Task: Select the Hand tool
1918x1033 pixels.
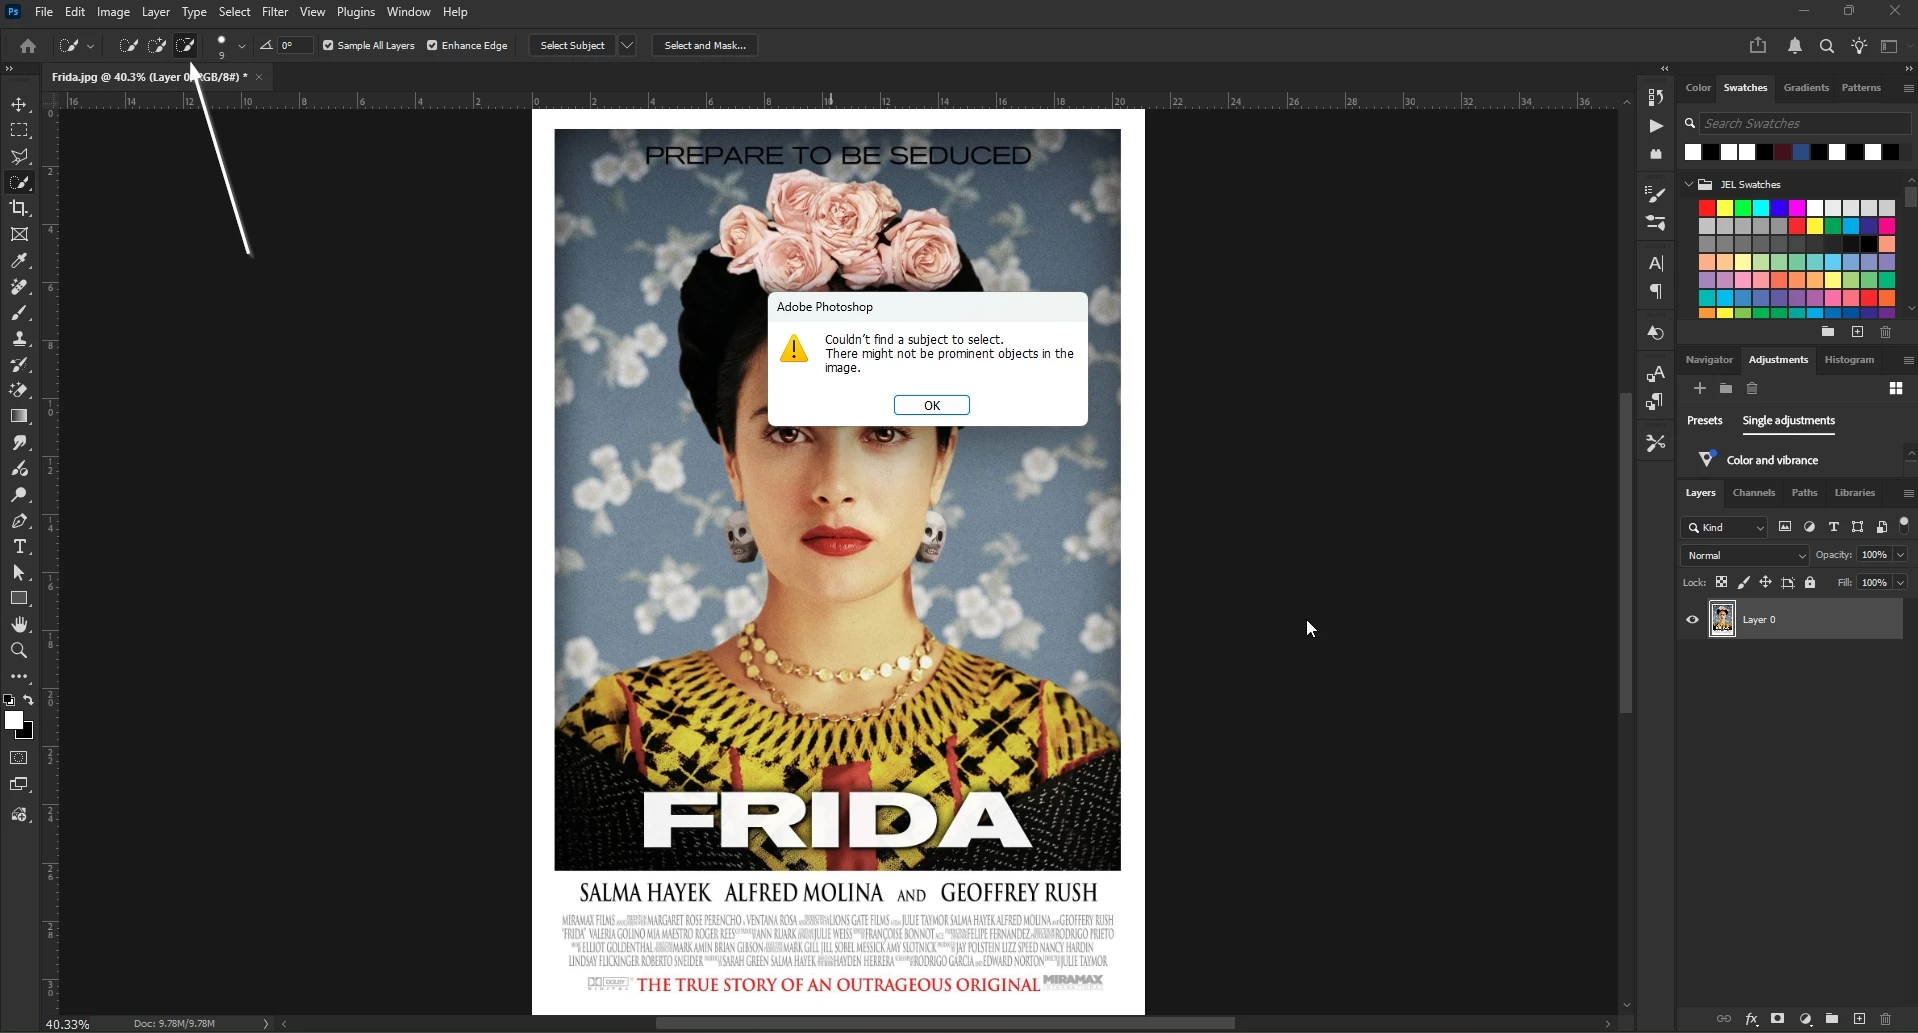Action: (x=19, y=624)
